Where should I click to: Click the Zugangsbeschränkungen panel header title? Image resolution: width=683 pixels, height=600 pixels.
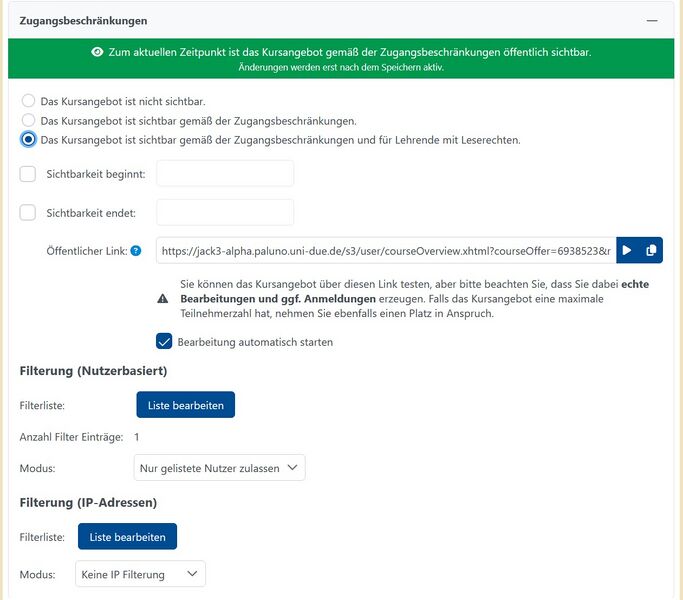pyautogui.click(x=84, y=20)
